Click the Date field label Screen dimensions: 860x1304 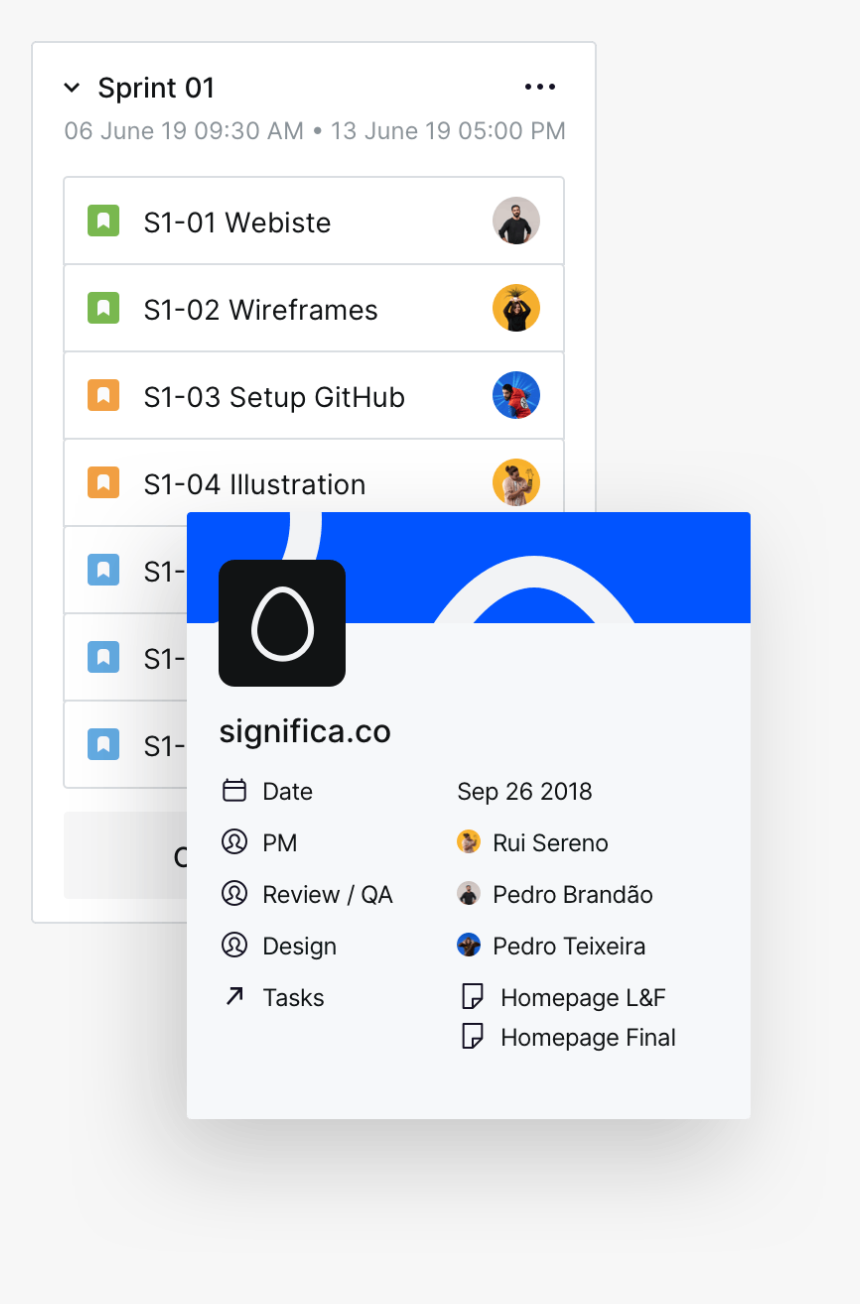pyautogui.click(x=288, y=792)
